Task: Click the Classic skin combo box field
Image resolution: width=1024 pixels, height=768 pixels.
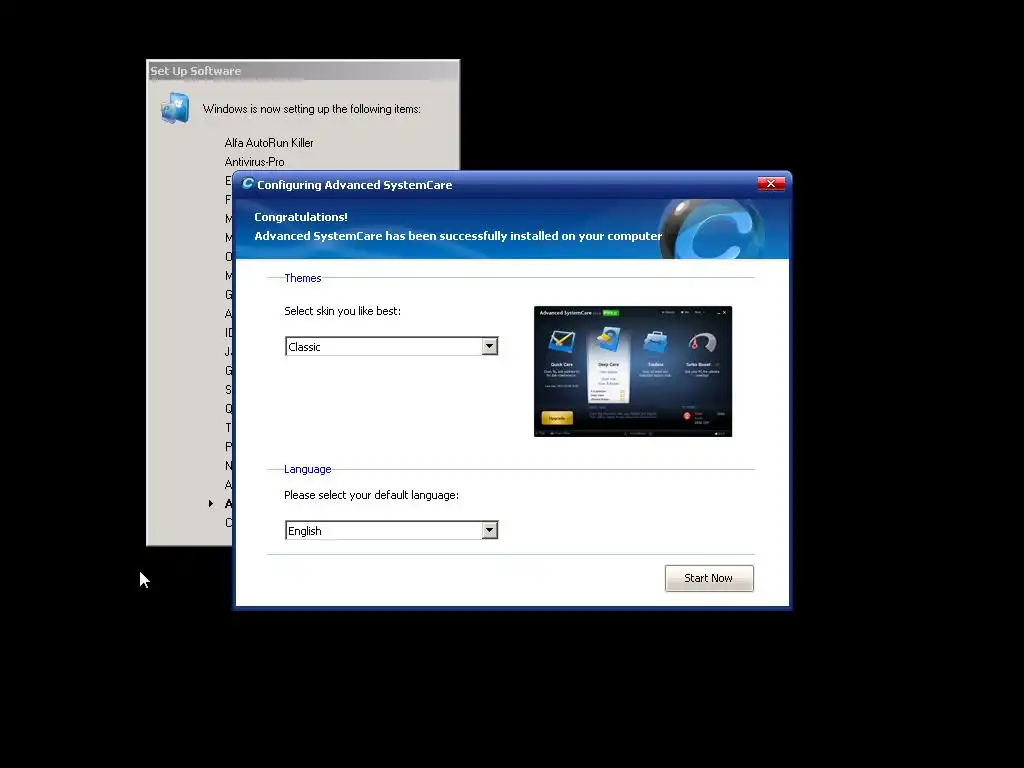Action: (x=391, y=346)
